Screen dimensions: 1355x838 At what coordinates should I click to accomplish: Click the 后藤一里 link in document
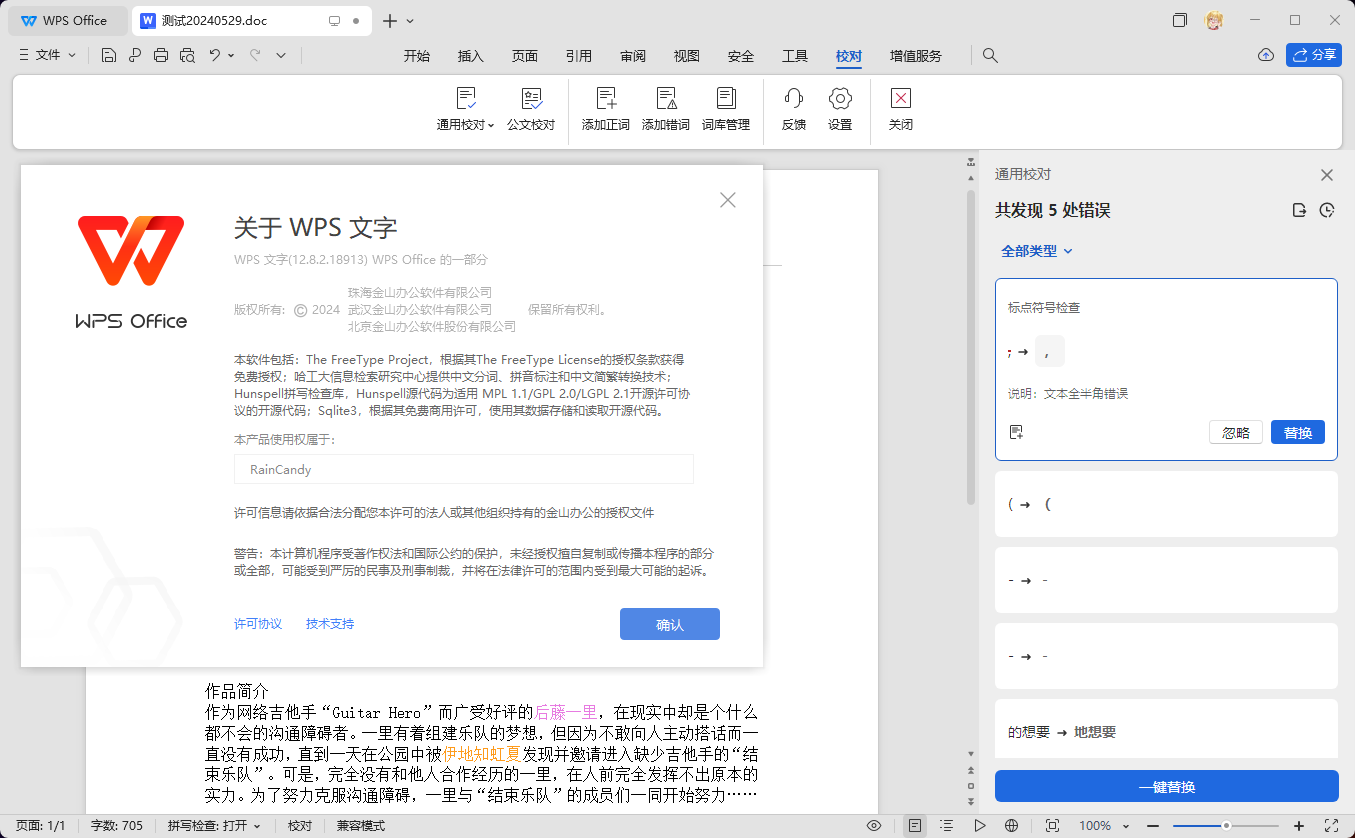tap(566, 712)
